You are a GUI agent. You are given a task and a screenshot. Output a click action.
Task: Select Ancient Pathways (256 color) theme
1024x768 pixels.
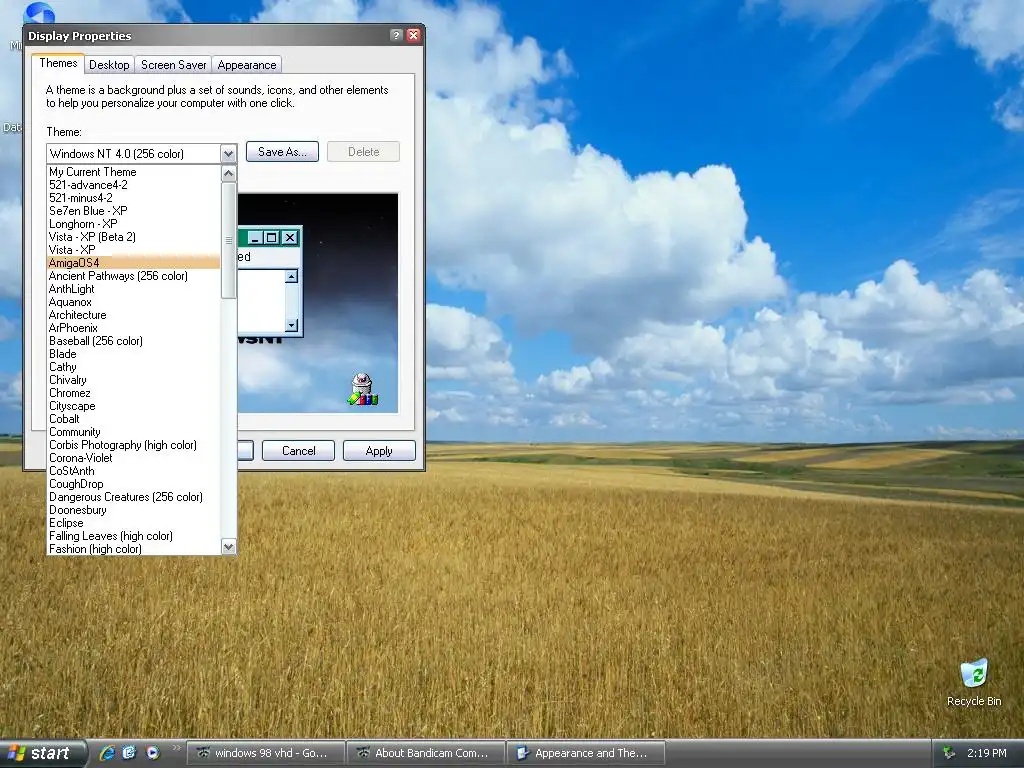click(133, 276)
